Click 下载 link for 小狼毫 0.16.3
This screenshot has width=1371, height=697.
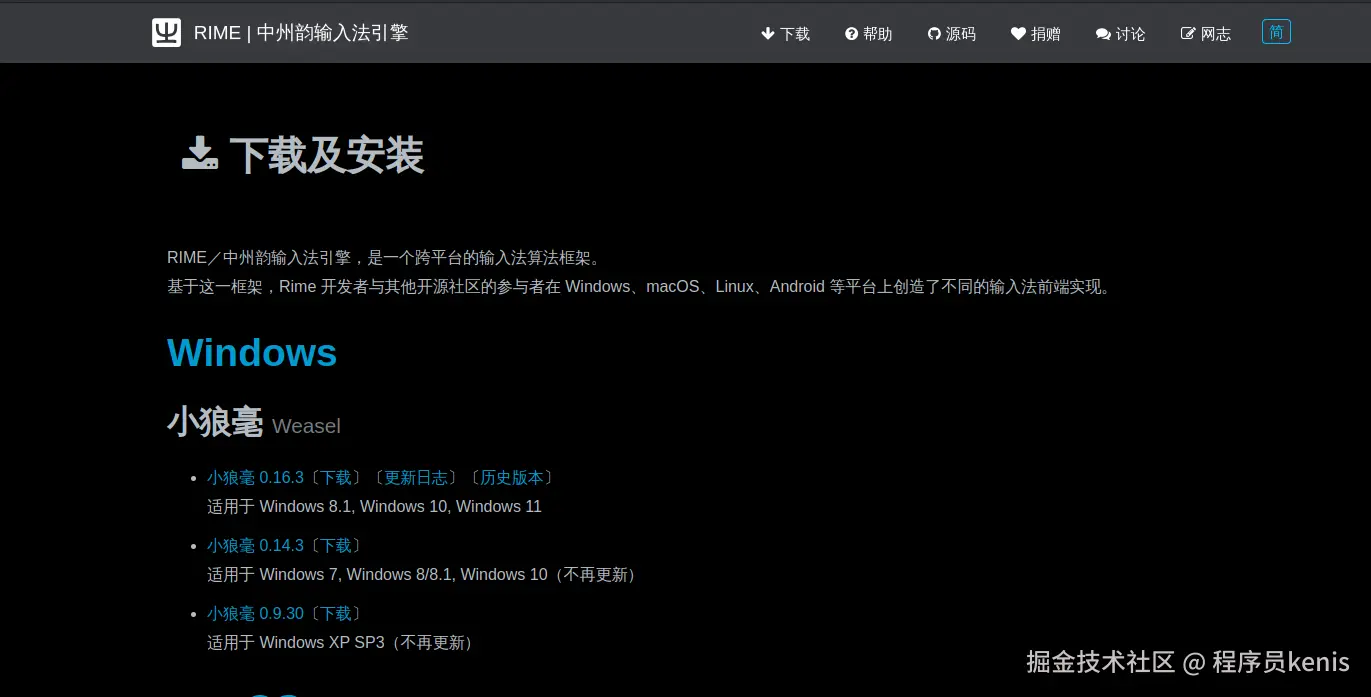[336, 478]
